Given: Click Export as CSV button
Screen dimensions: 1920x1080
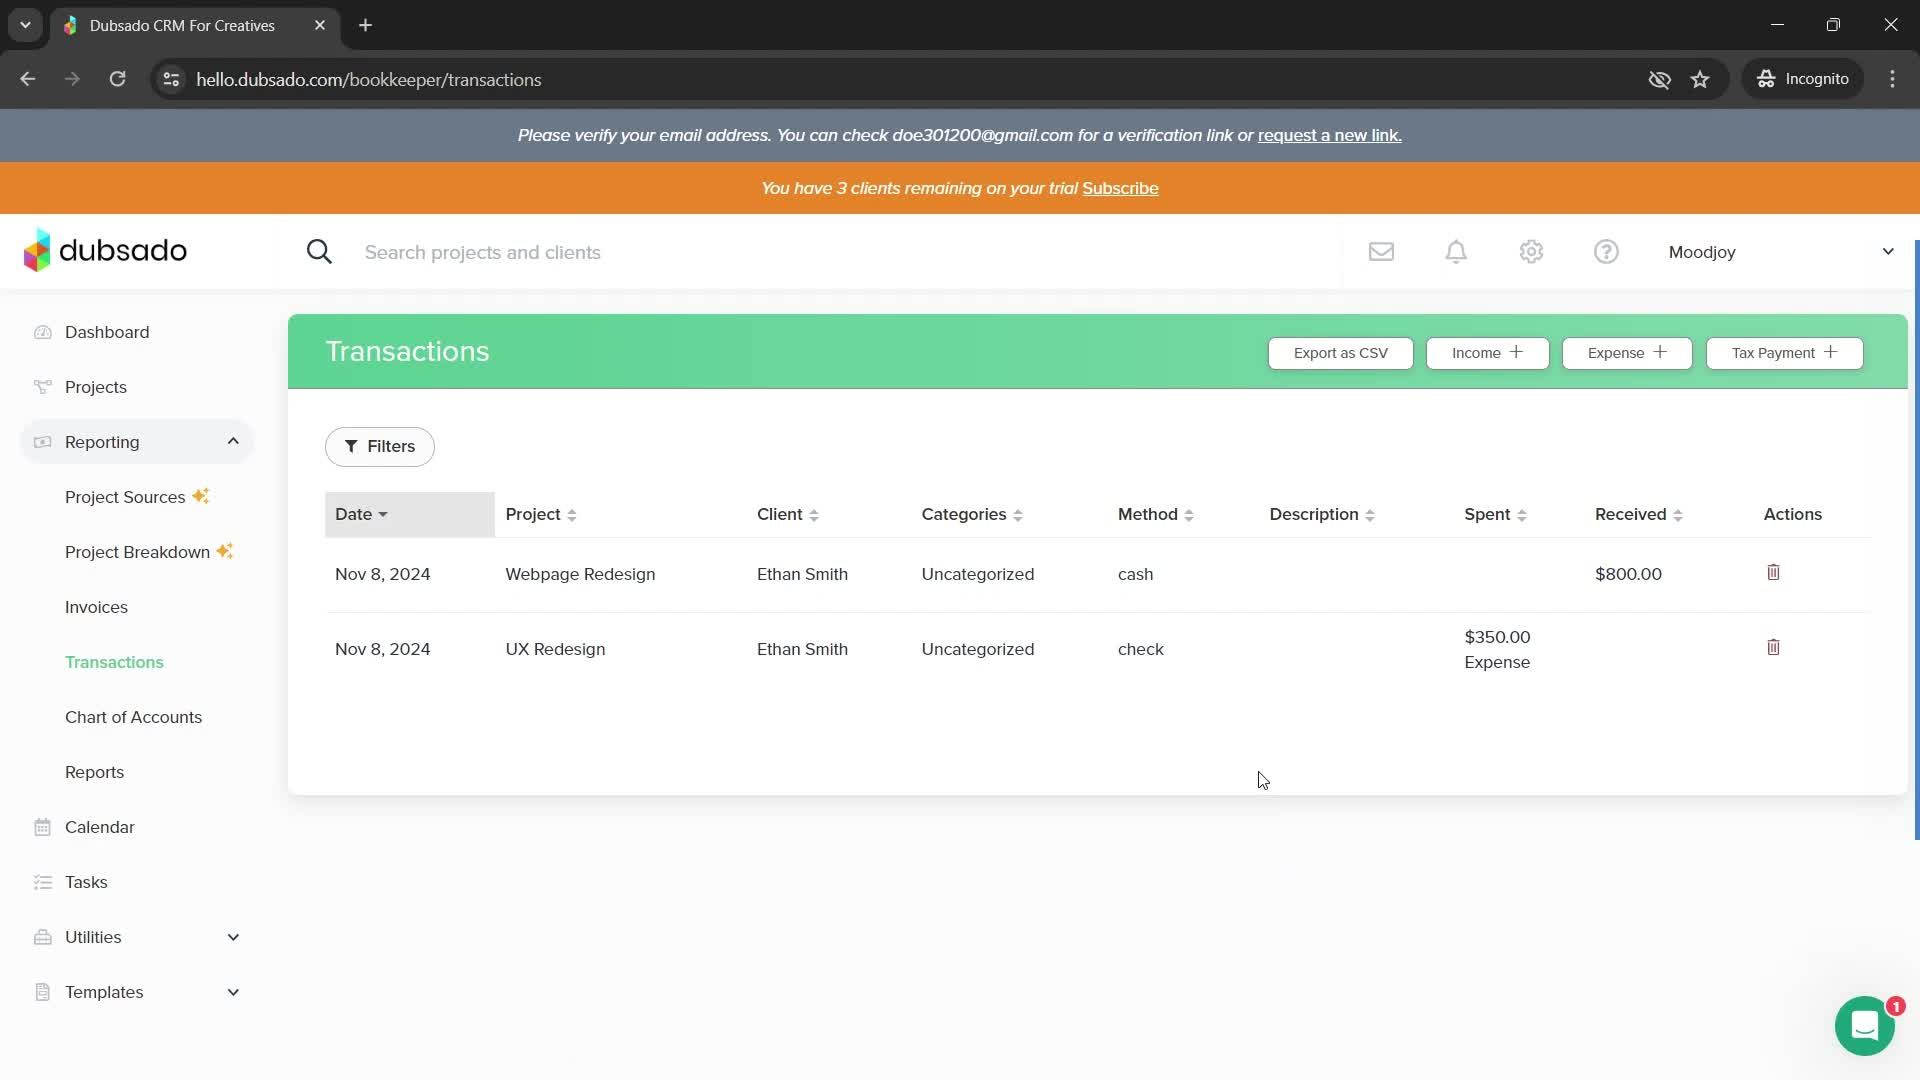Looking at the screenshot, I should pos(1340,353).
